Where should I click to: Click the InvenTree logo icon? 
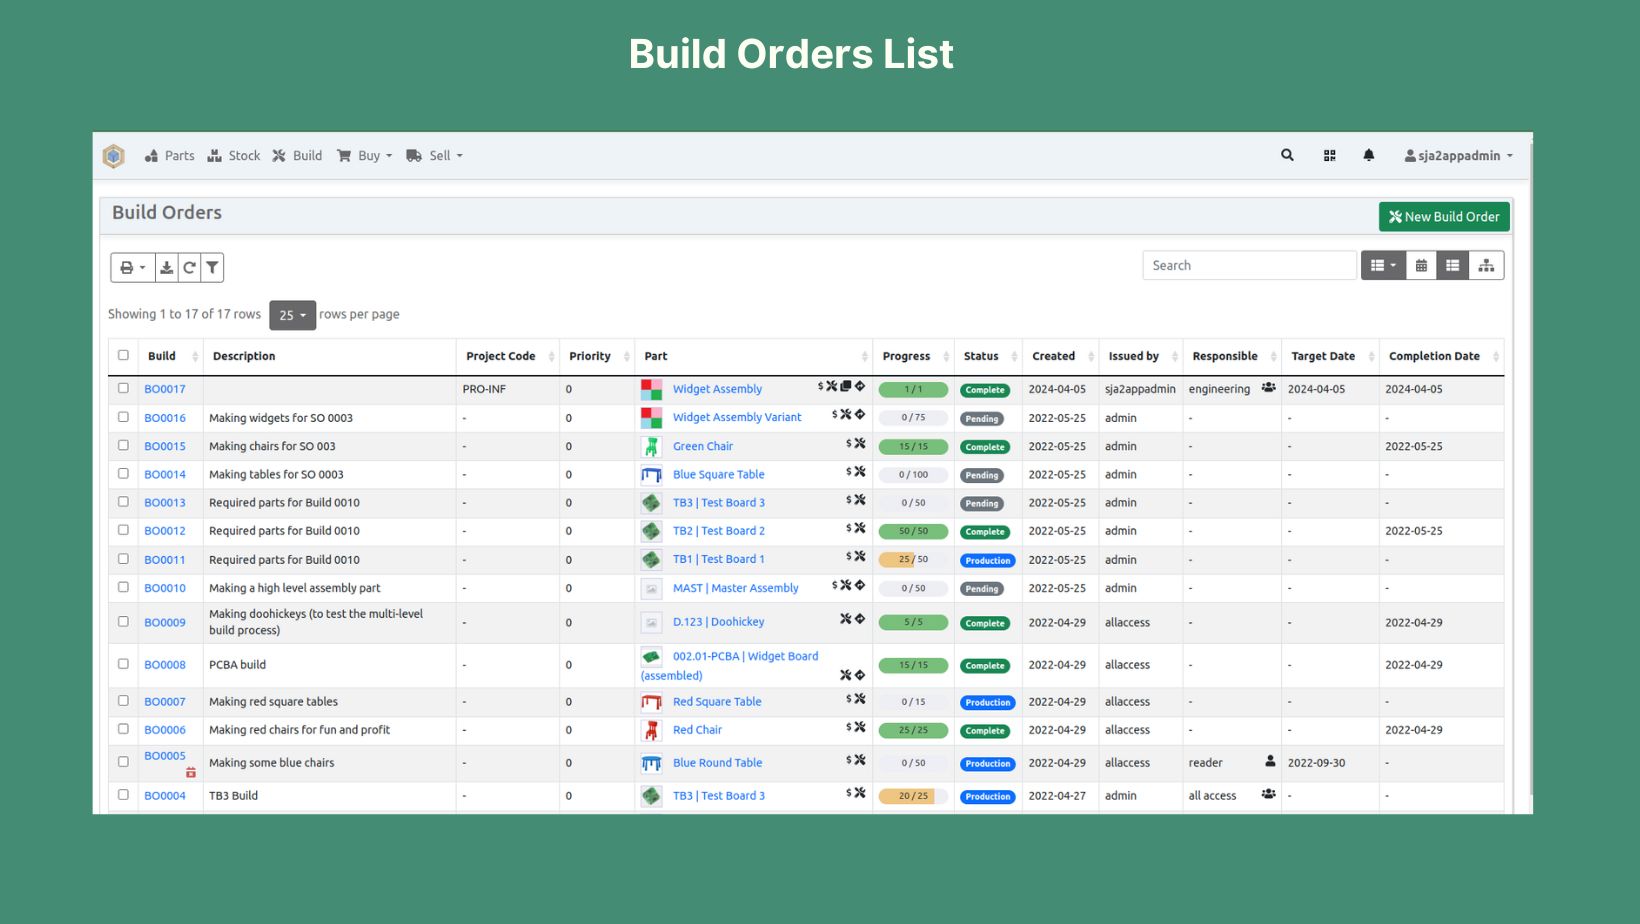(x=114, y=156)
